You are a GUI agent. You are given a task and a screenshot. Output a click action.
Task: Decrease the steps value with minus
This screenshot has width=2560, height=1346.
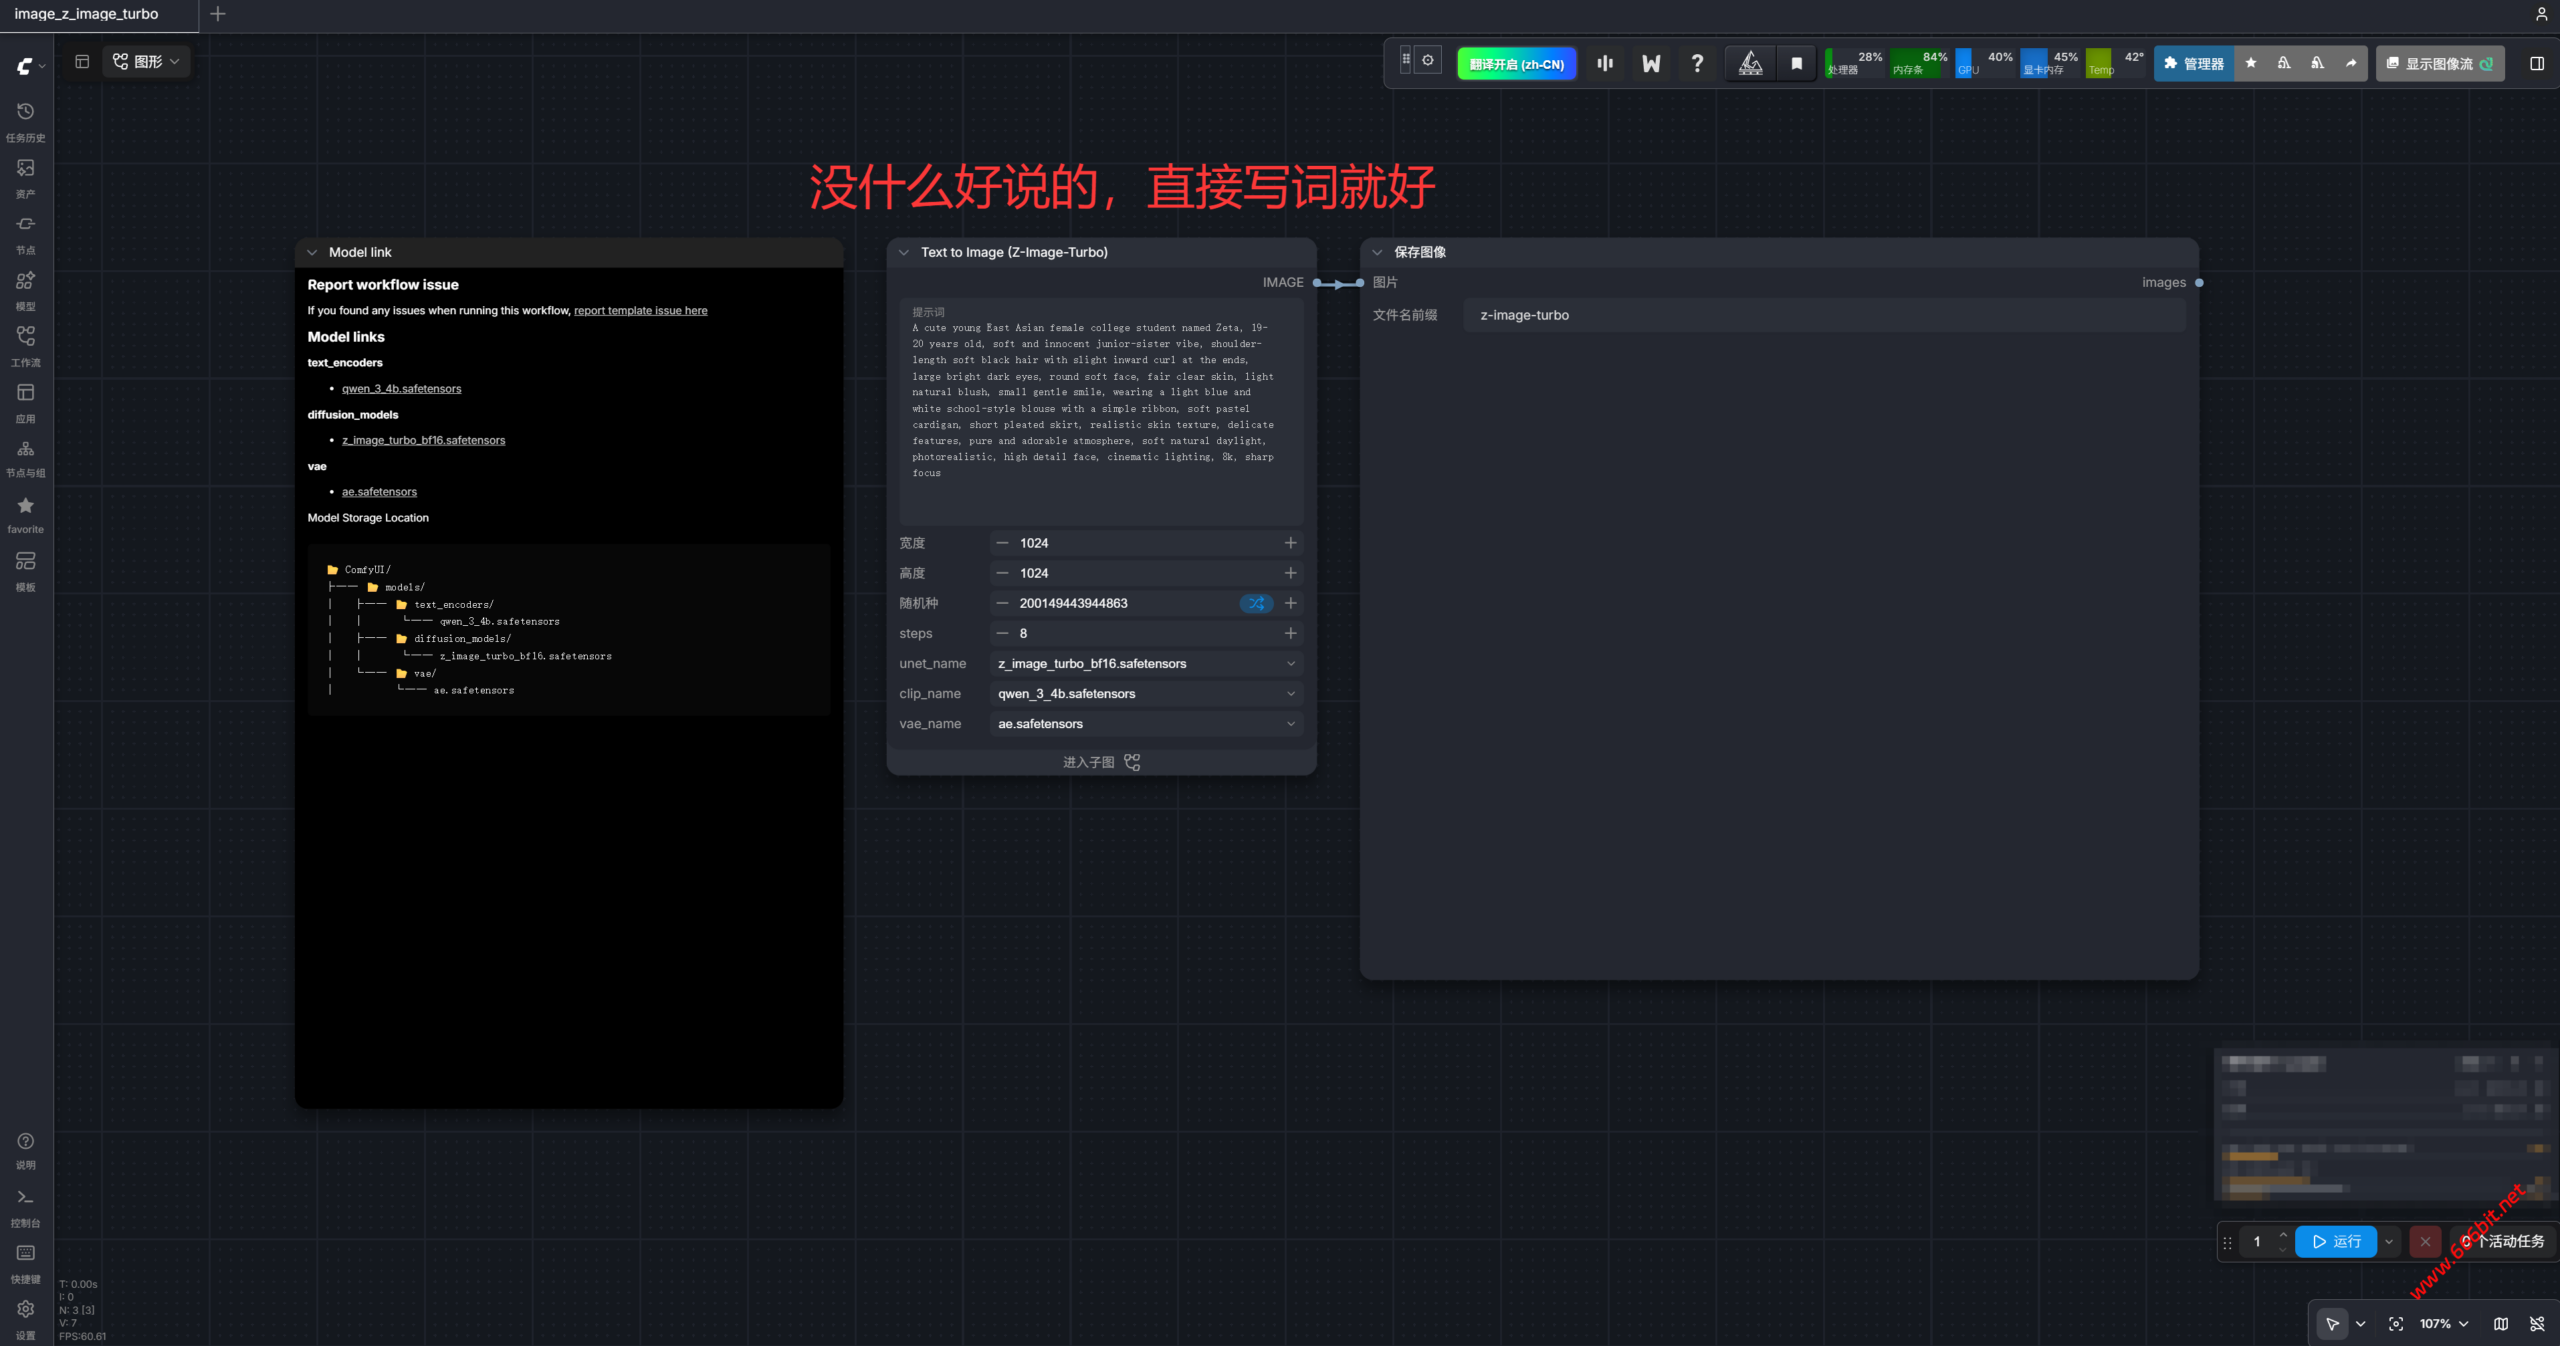[x=1002, y=633]
